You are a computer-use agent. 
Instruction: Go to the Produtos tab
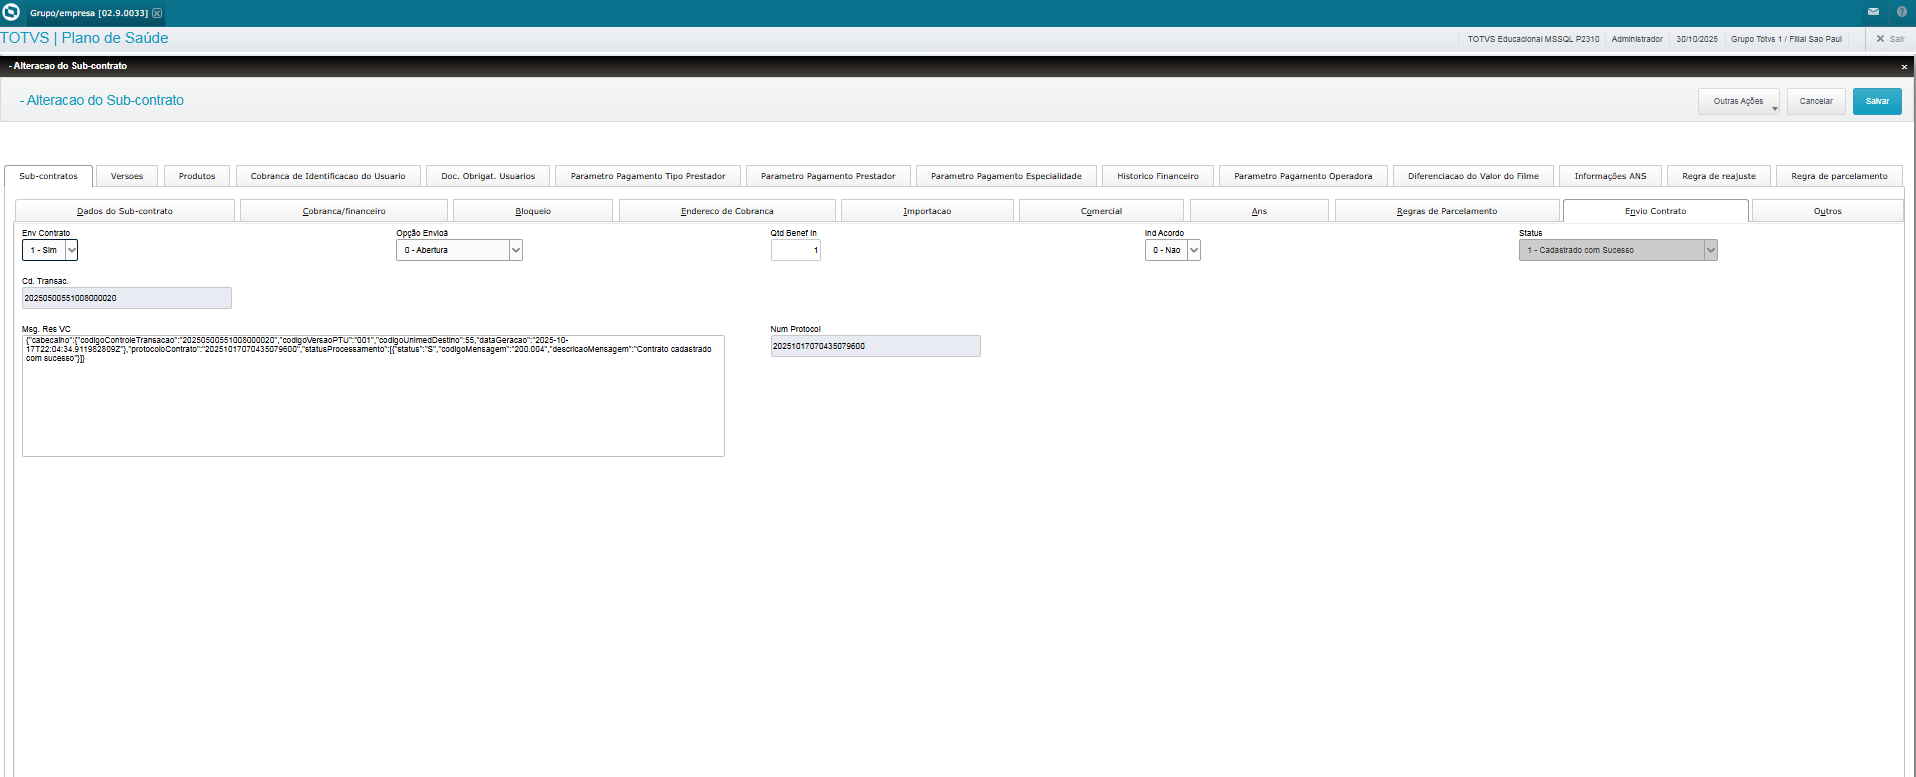197,176
